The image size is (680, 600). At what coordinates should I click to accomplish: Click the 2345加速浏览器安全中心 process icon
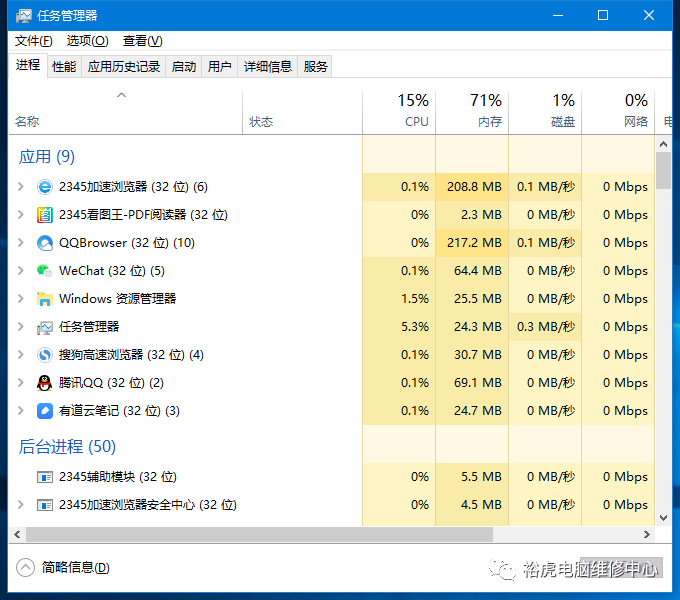tap(45, 505)
